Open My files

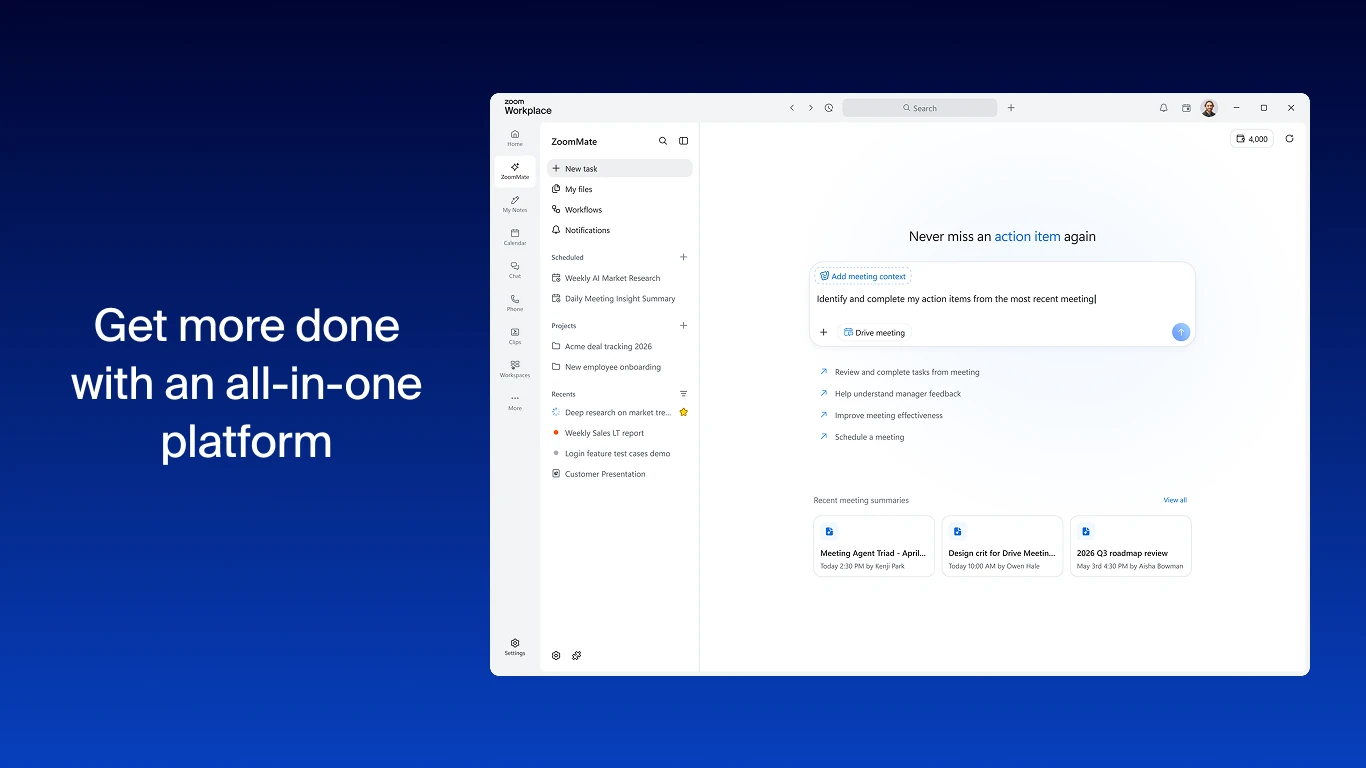point(620,189)
